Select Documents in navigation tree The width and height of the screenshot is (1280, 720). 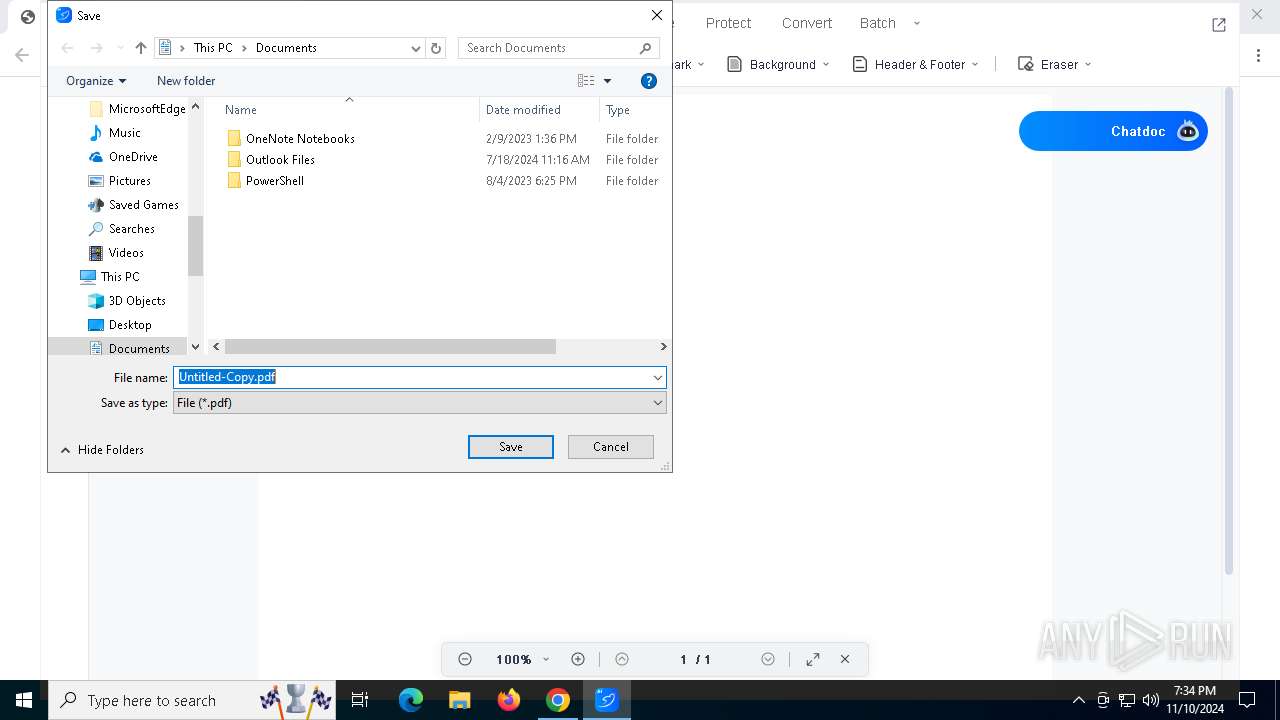tap(130, 349)
